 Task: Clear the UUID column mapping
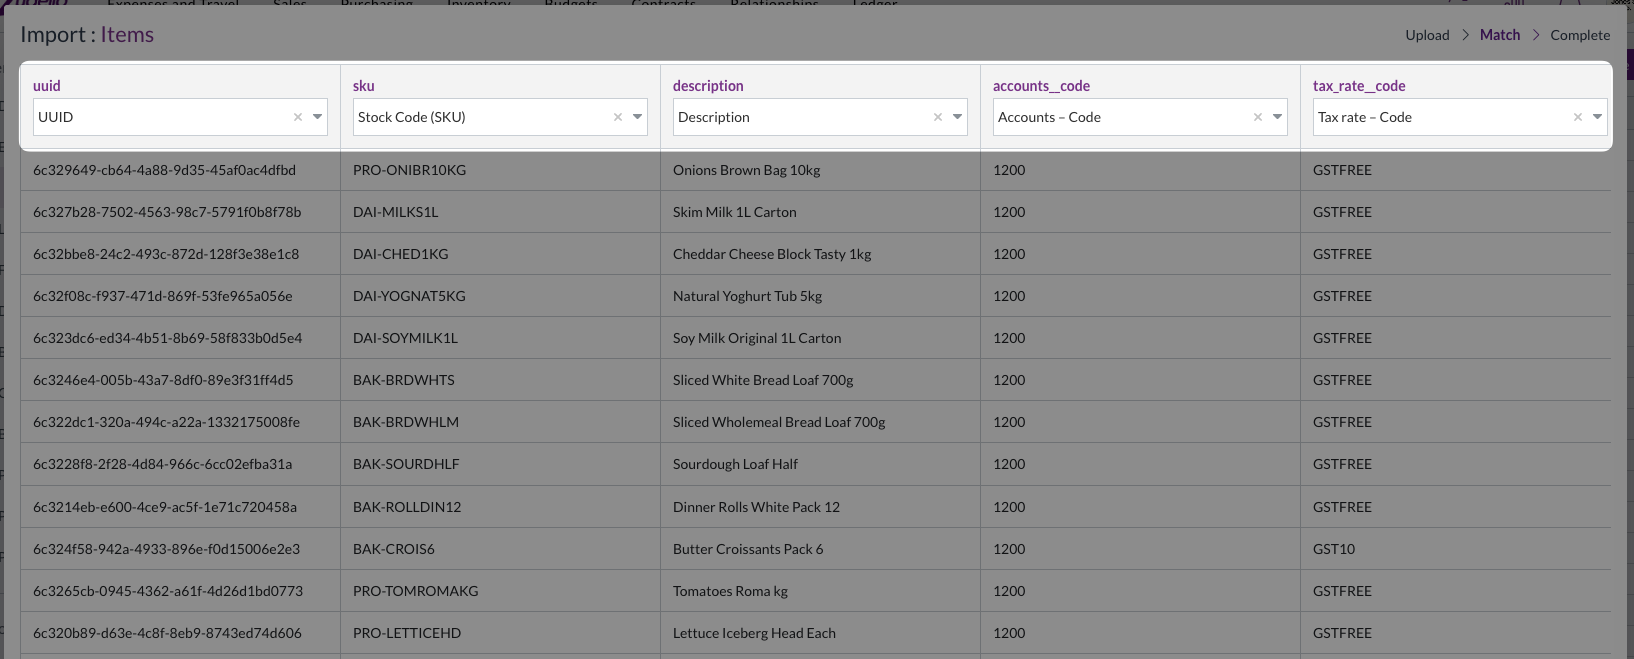tap(298, 117)
